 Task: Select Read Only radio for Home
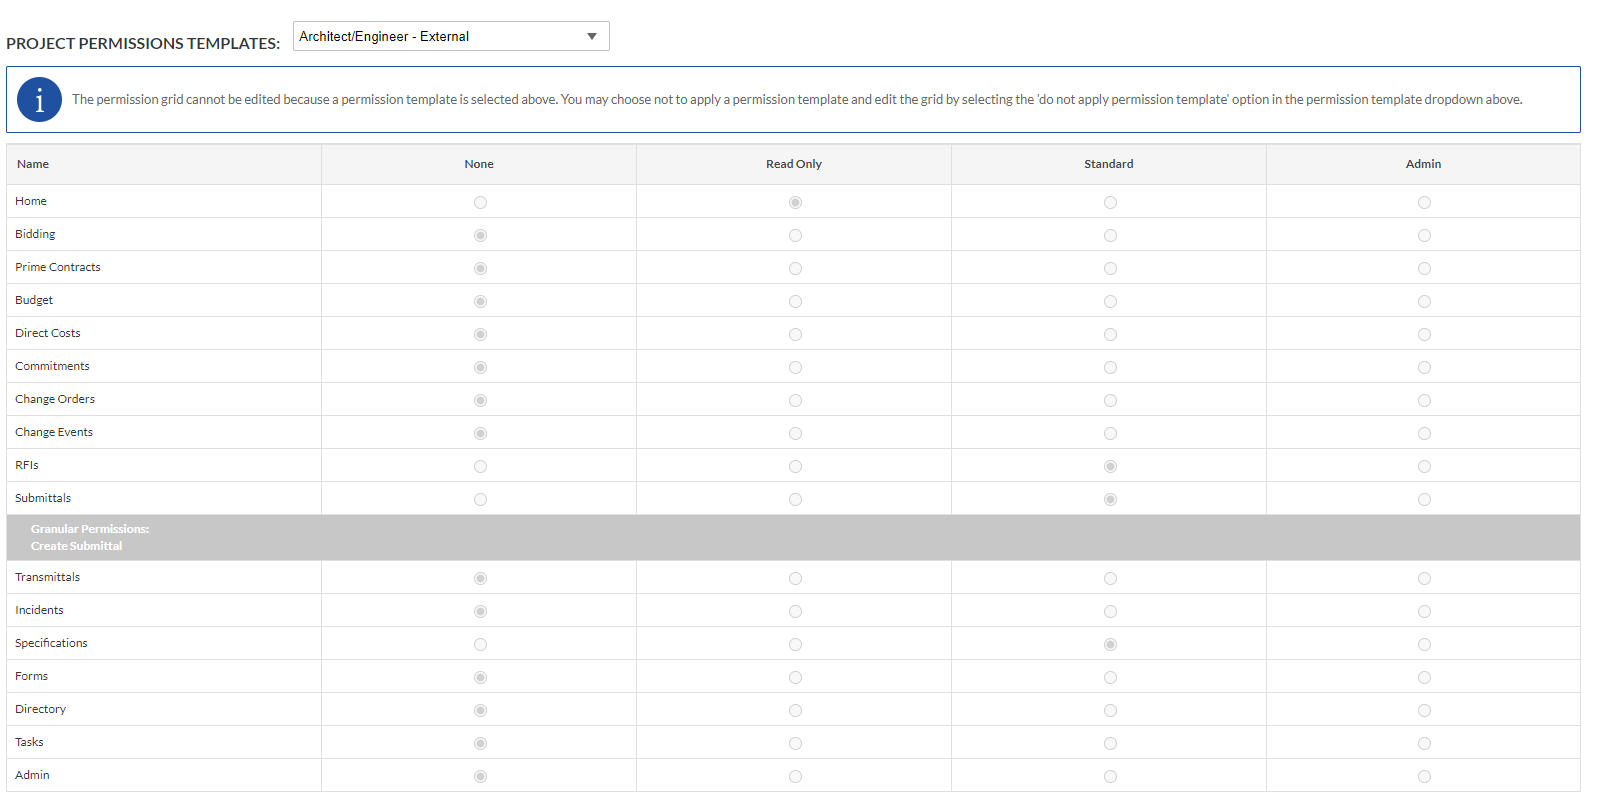[x=795, y=202]
